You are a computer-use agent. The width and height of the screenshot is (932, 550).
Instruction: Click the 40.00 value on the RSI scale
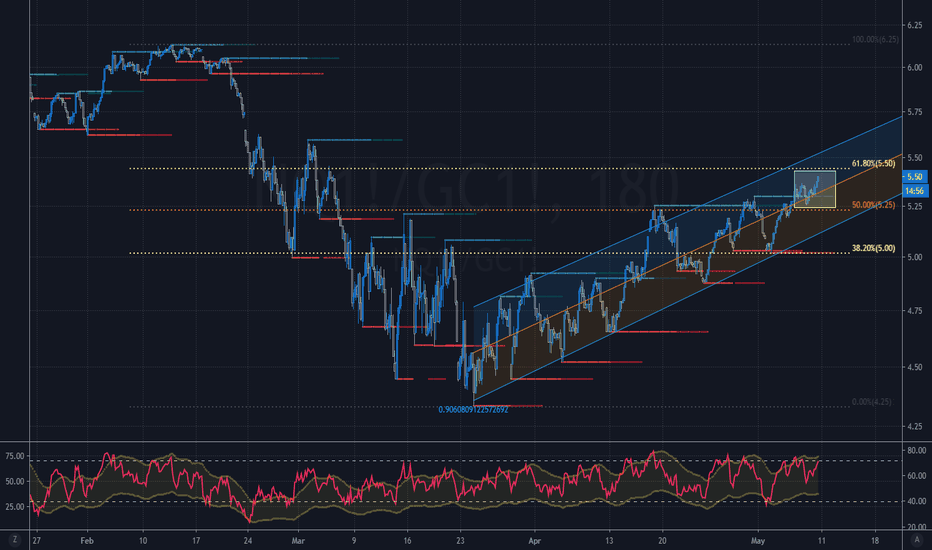[x=917, y=501]
